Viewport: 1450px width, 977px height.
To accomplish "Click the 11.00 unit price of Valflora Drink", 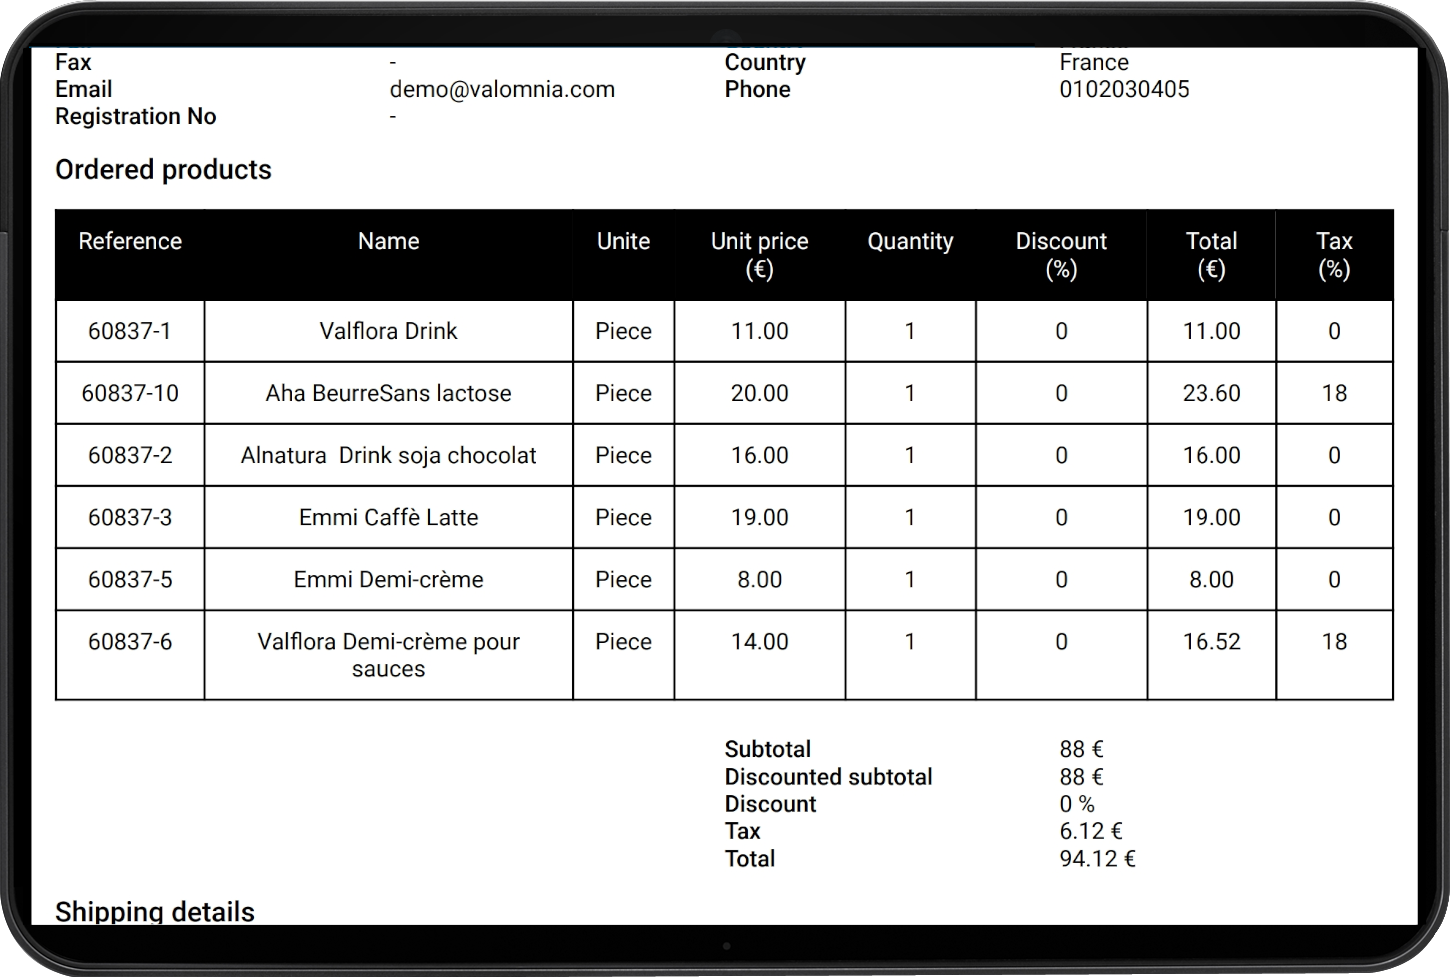I will pyautogui.click(x=760, y=331).
